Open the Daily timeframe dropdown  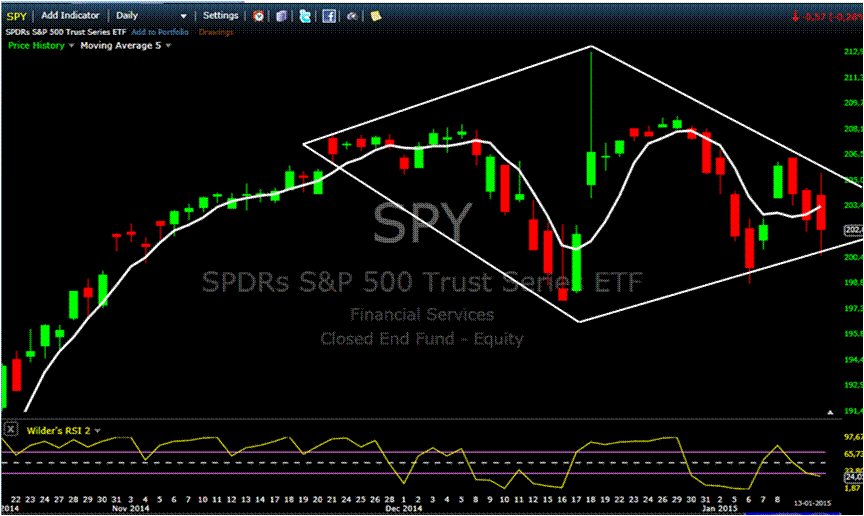coord(152,16)
